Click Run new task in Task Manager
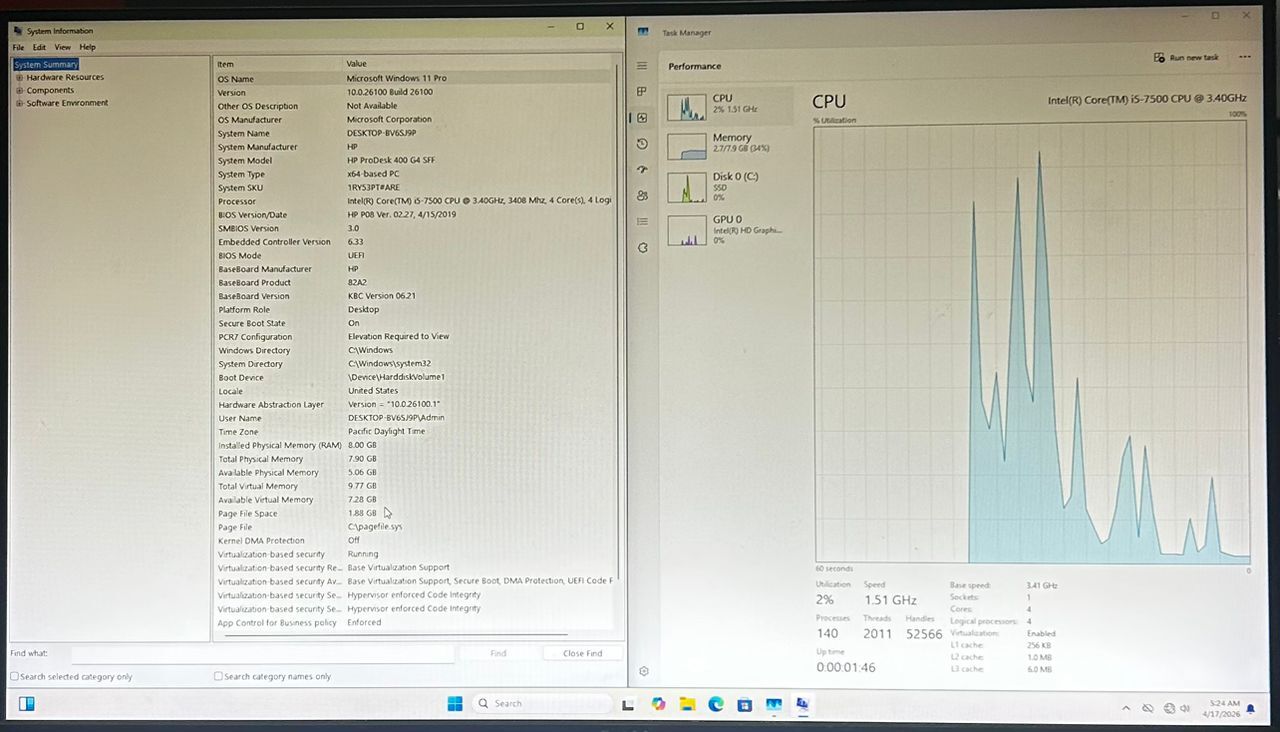 pyautogui.click(x=1187, y=58)
